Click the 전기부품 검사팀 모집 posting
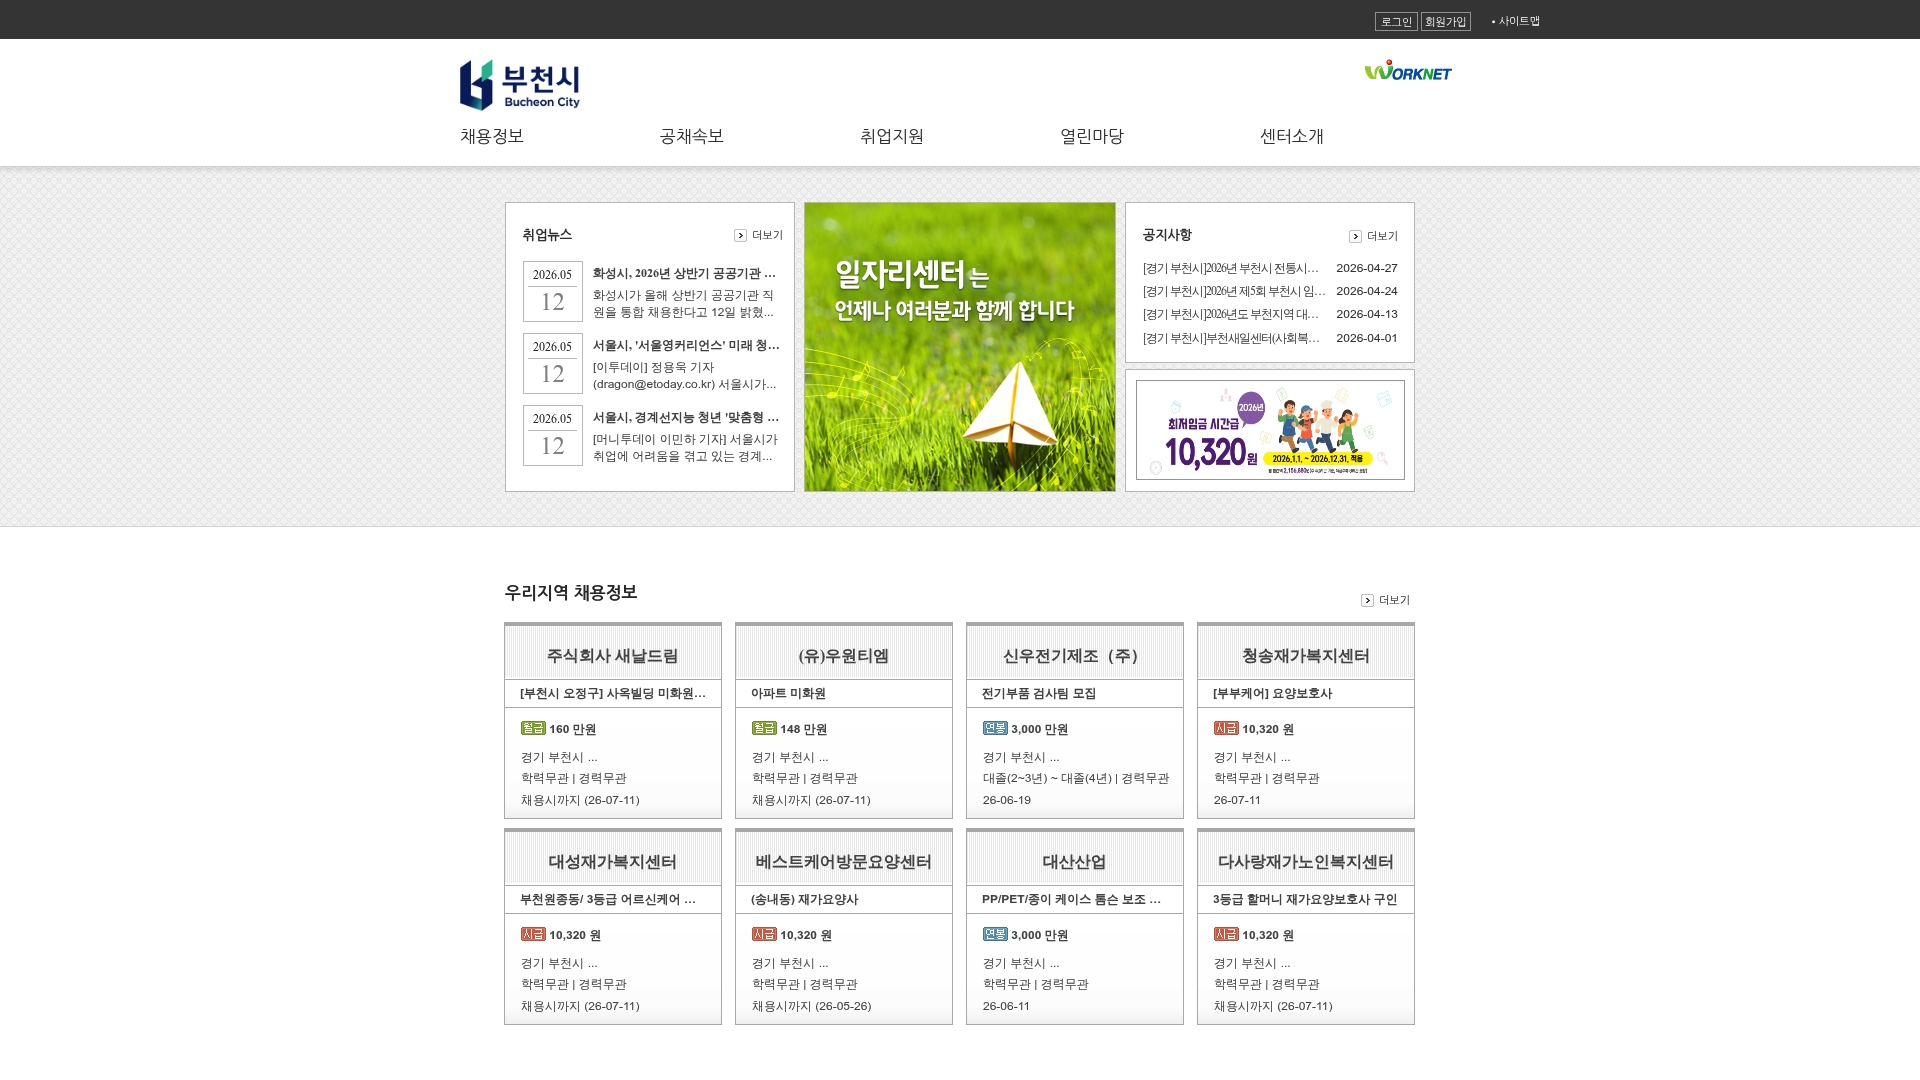The image size is (1920, 1080). point(1039,693)
